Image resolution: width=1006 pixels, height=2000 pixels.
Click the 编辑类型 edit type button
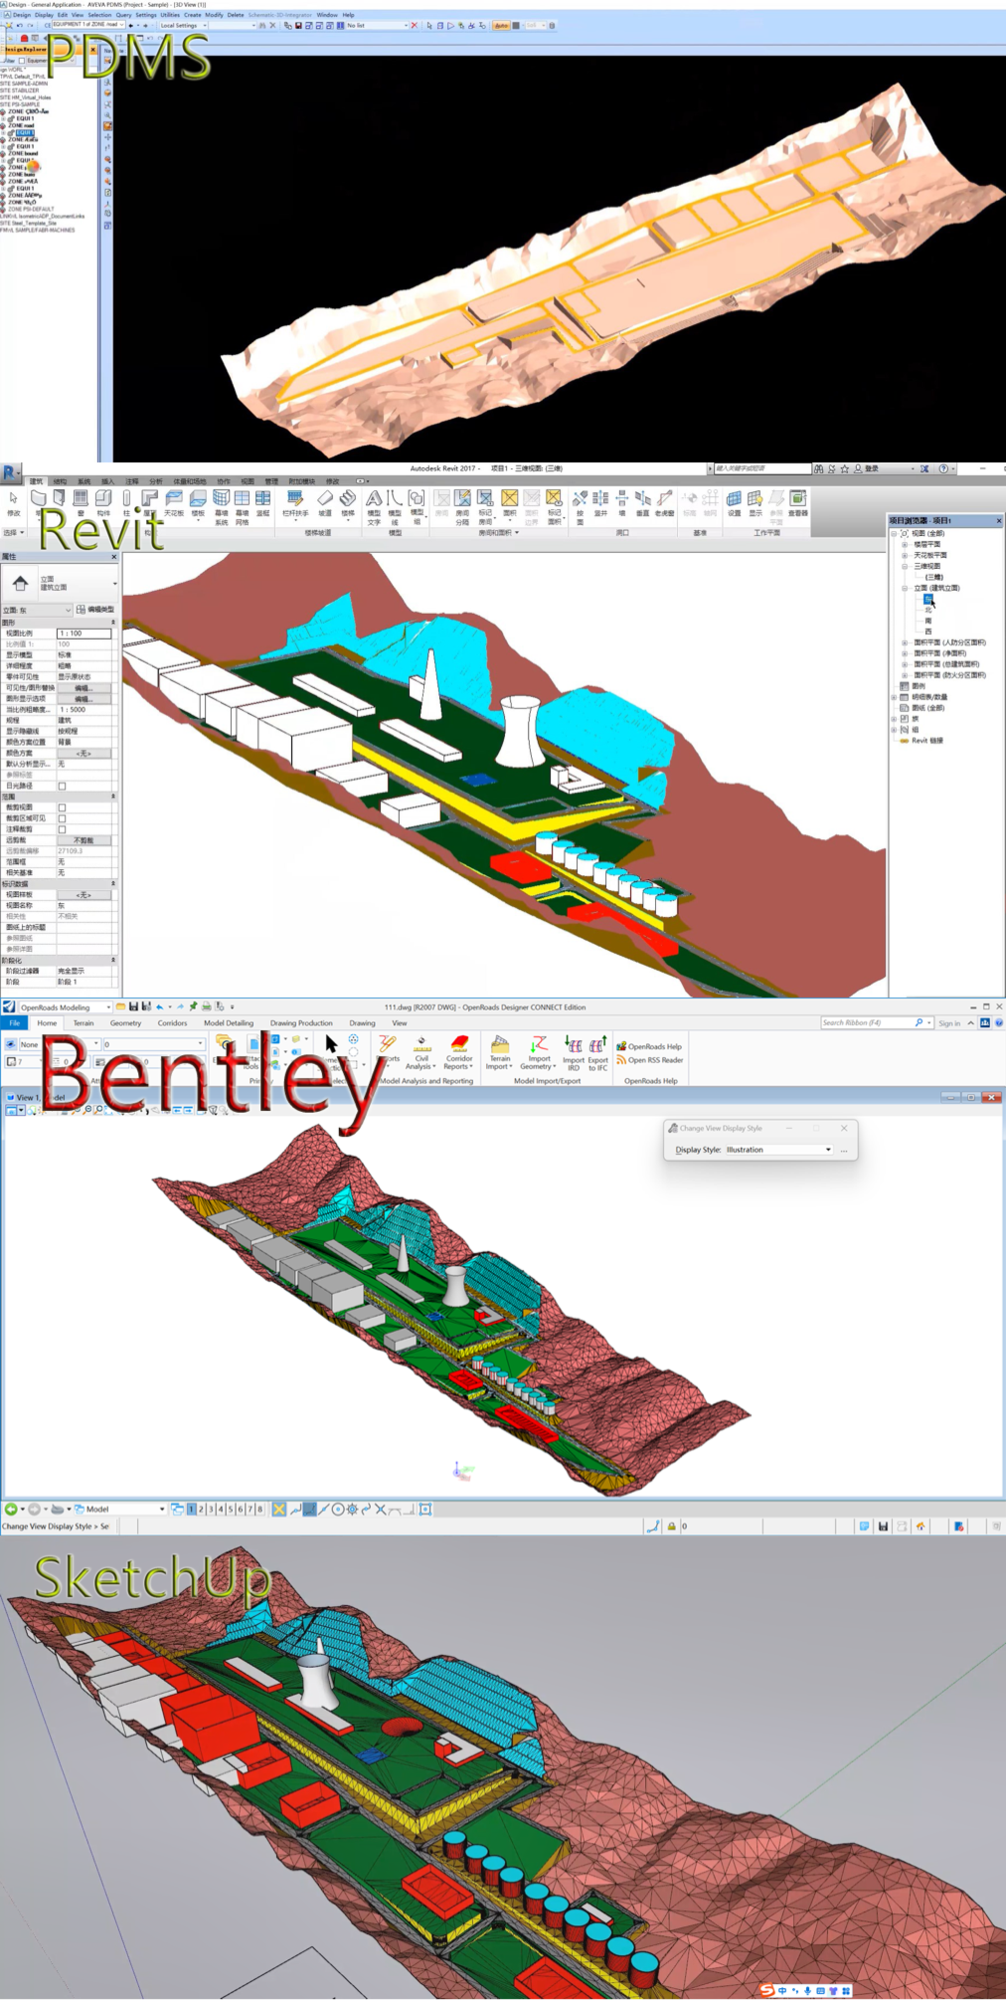96,610
